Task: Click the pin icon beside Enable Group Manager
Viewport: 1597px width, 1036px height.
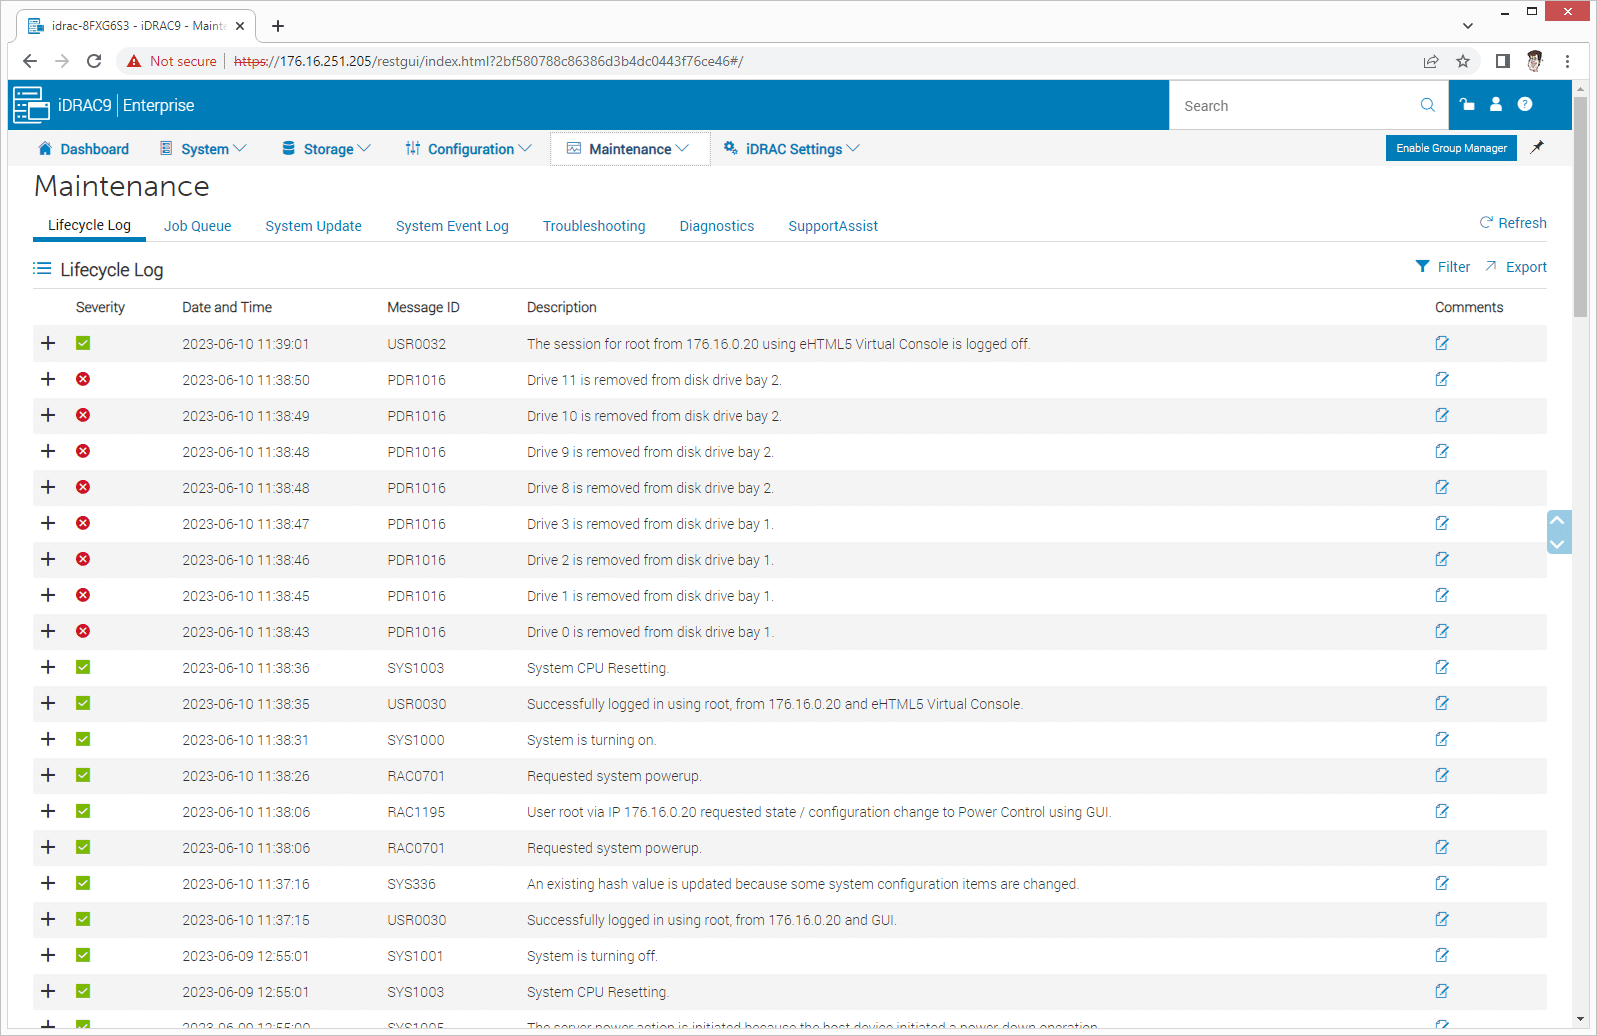Action: coord(1537,148)
